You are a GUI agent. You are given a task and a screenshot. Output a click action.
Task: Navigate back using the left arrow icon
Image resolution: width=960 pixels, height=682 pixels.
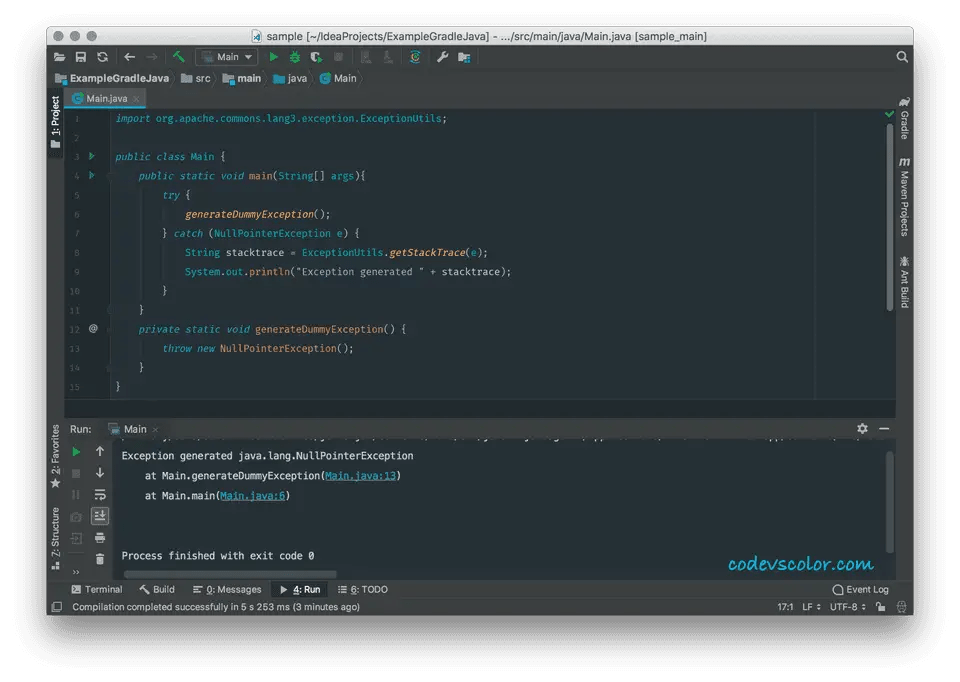[129, 57]
